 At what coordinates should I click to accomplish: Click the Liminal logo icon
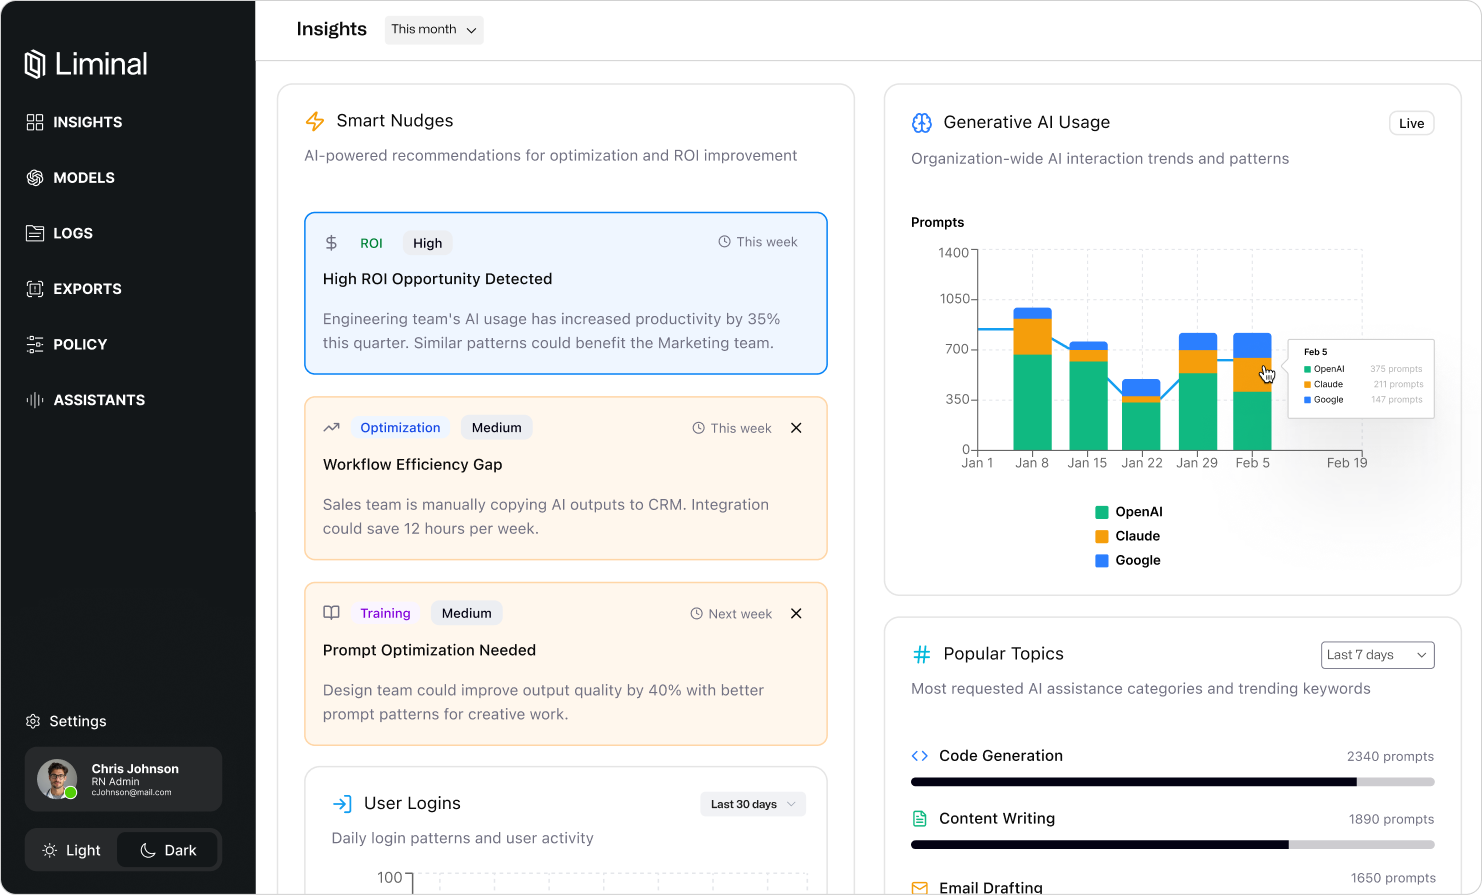[35, 64]
